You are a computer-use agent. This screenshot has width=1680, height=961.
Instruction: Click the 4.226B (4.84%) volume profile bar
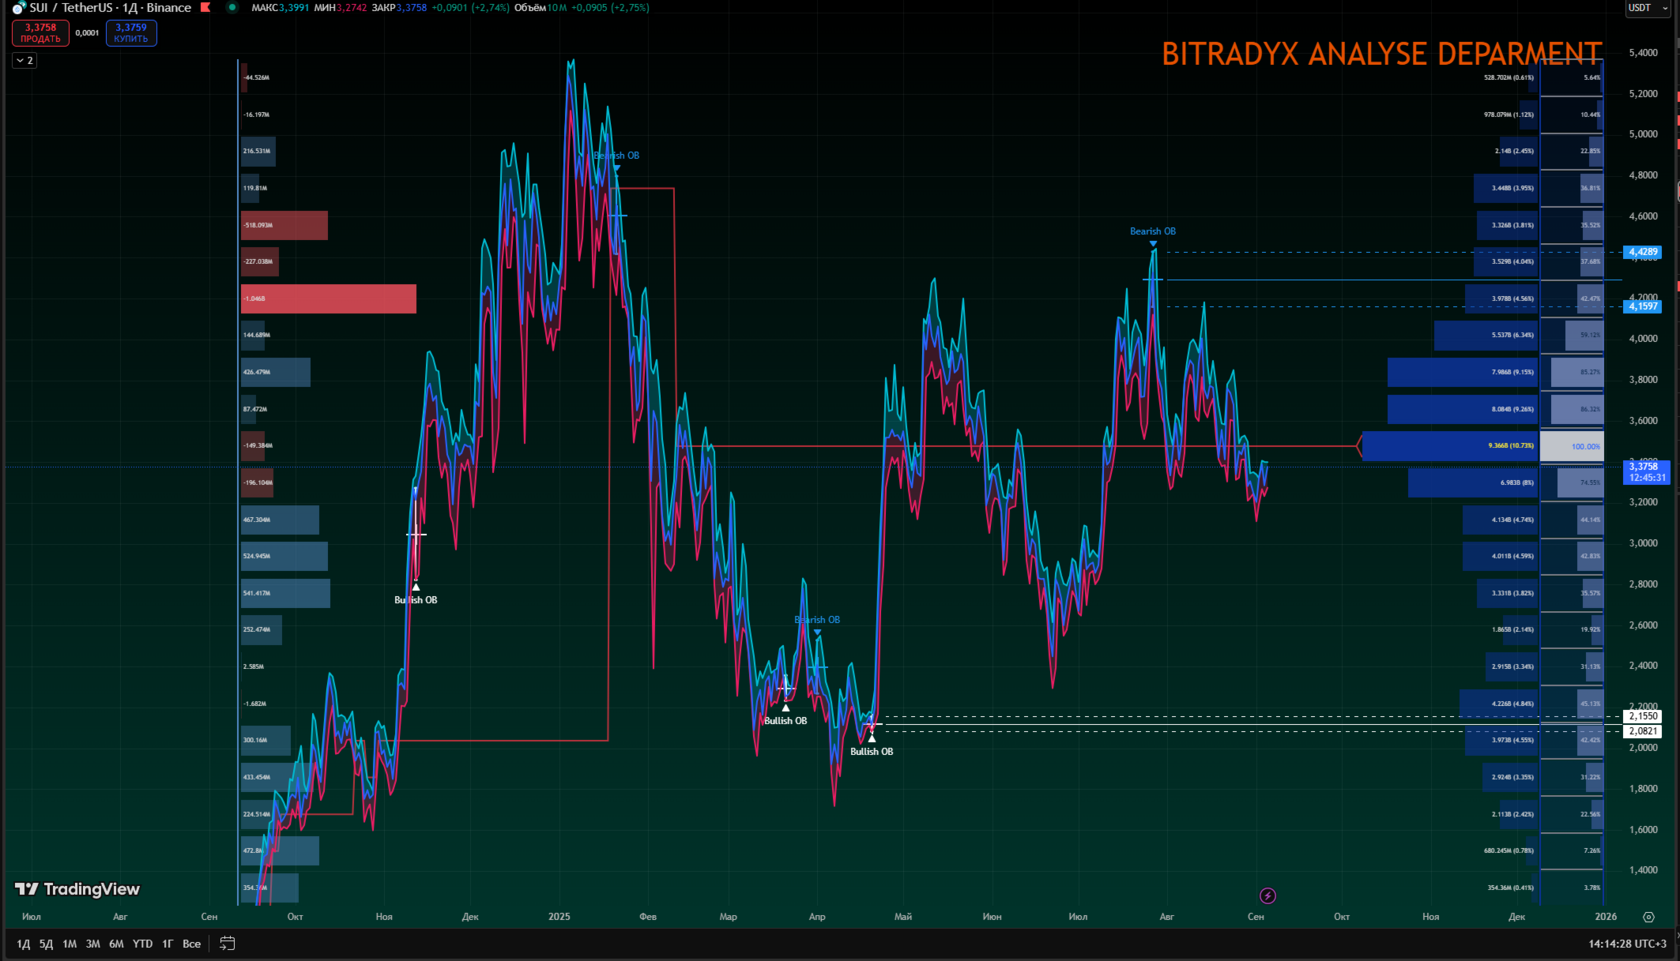pyautogui.click(x=1498, y=704)
